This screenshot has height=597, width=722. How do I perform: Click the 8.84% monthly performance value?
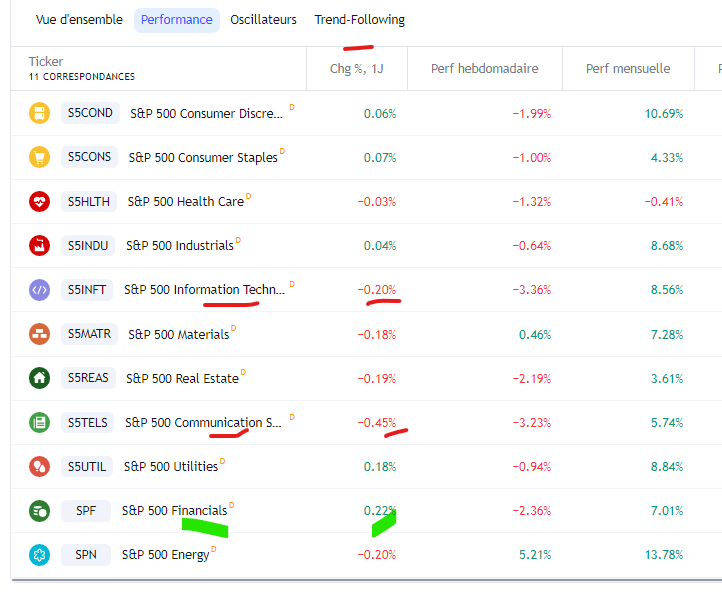click(667, 467)
